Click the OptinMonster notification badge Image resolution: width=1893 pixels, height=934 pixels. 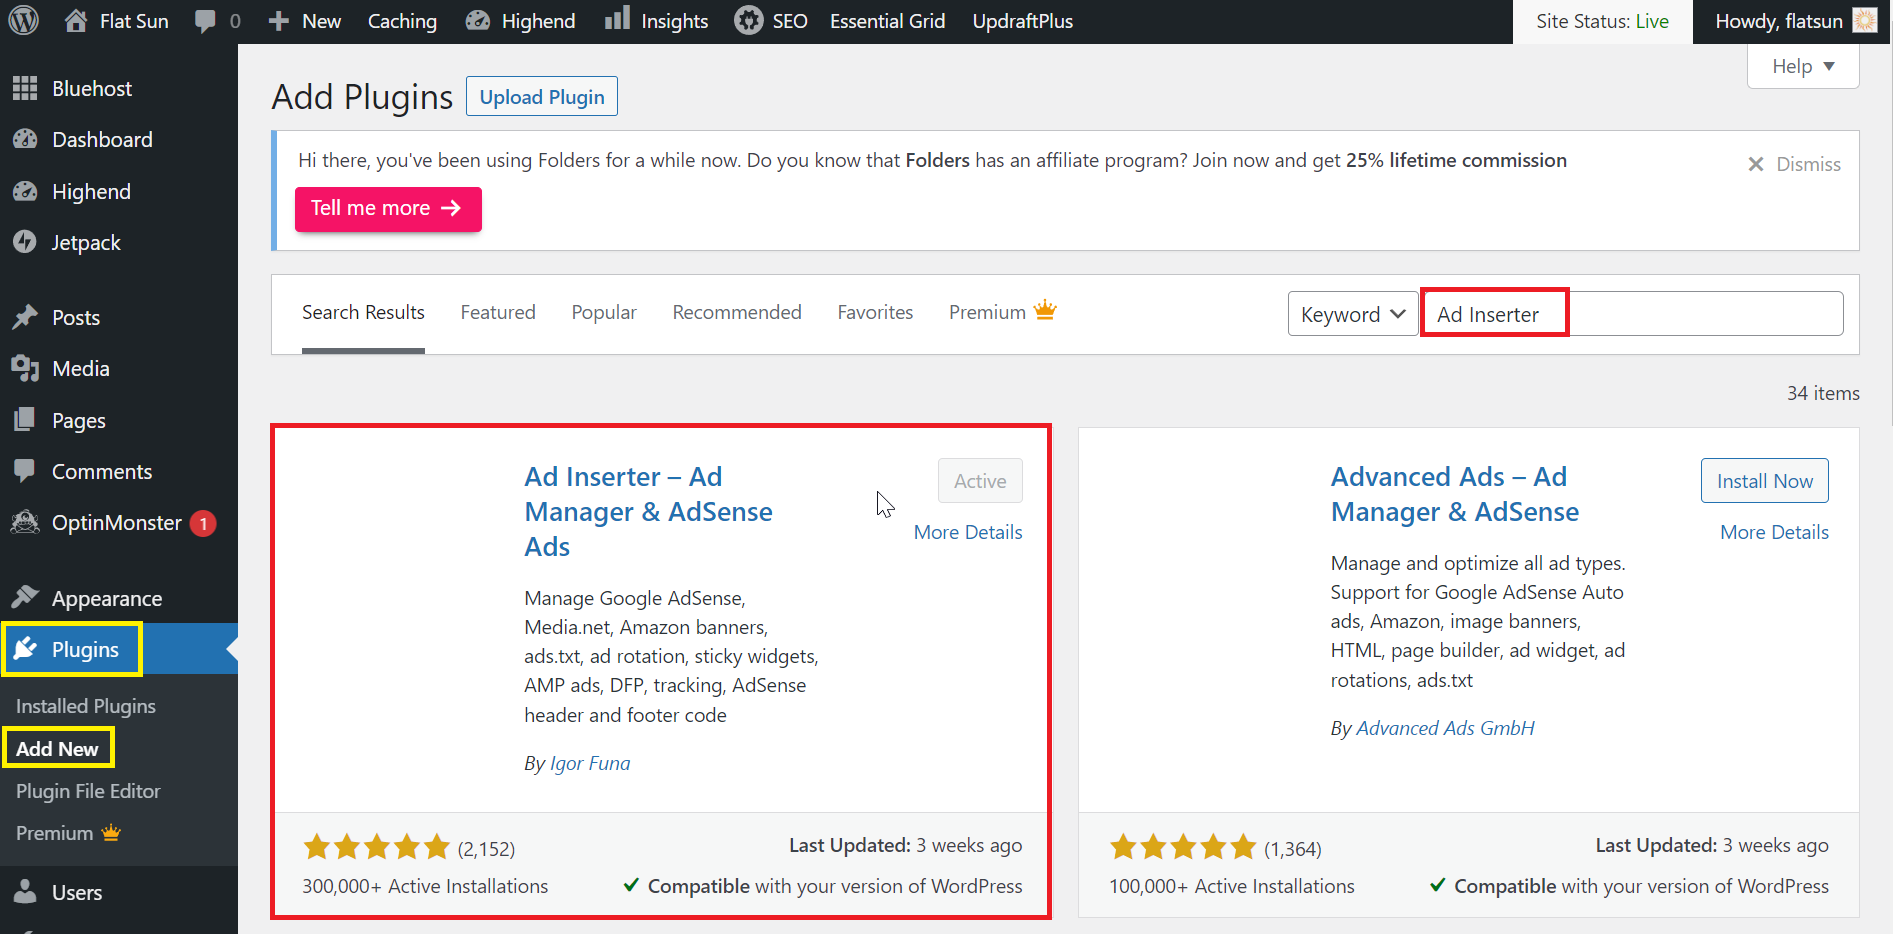click(203, 523)
